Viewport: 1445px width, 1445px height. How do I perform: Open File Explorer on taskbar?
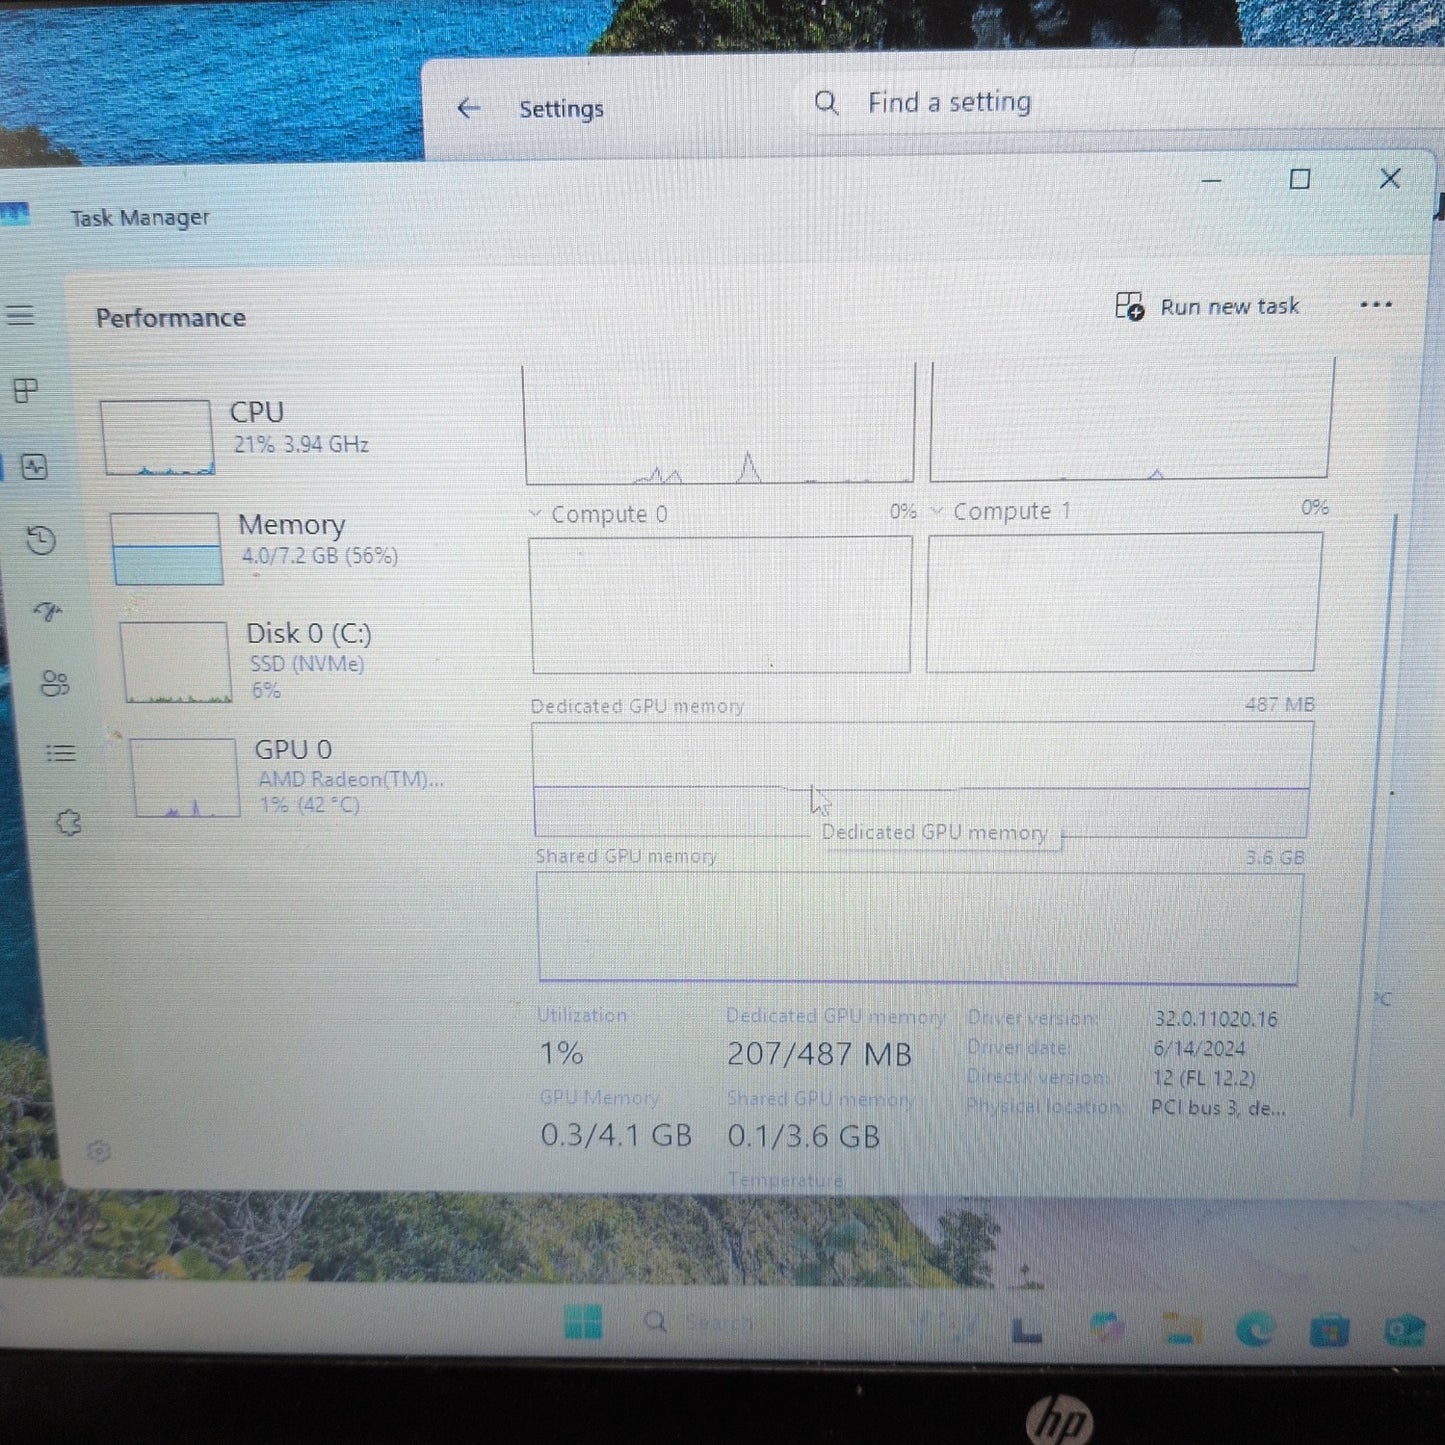(1181, 1329)
